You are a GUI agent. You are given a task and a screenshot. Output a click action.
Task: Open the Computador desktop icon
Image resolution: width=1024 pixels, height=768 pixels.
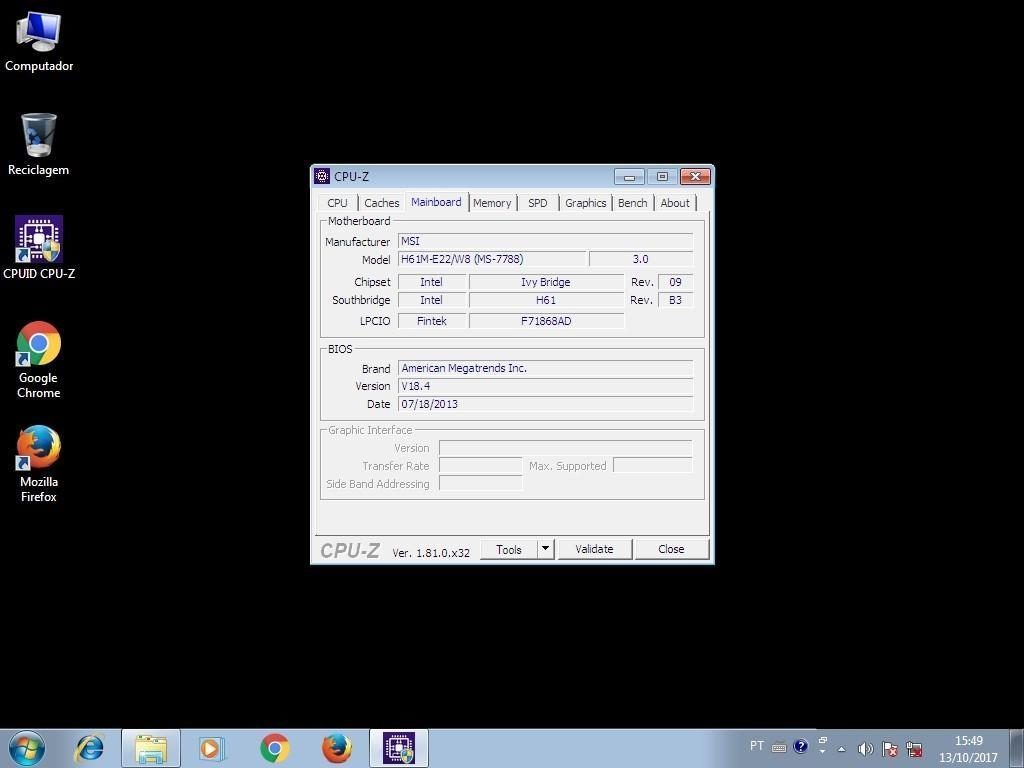[x=39, y=40]
